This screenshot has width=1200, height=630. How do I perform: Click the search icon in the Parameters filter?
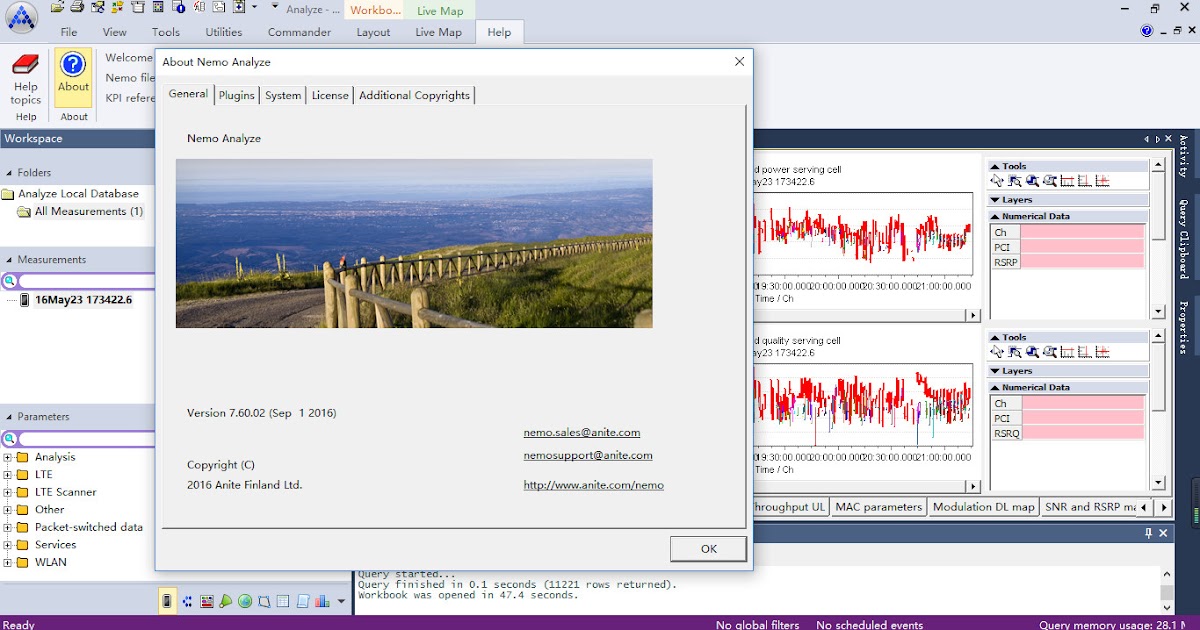tap(9, 439)
